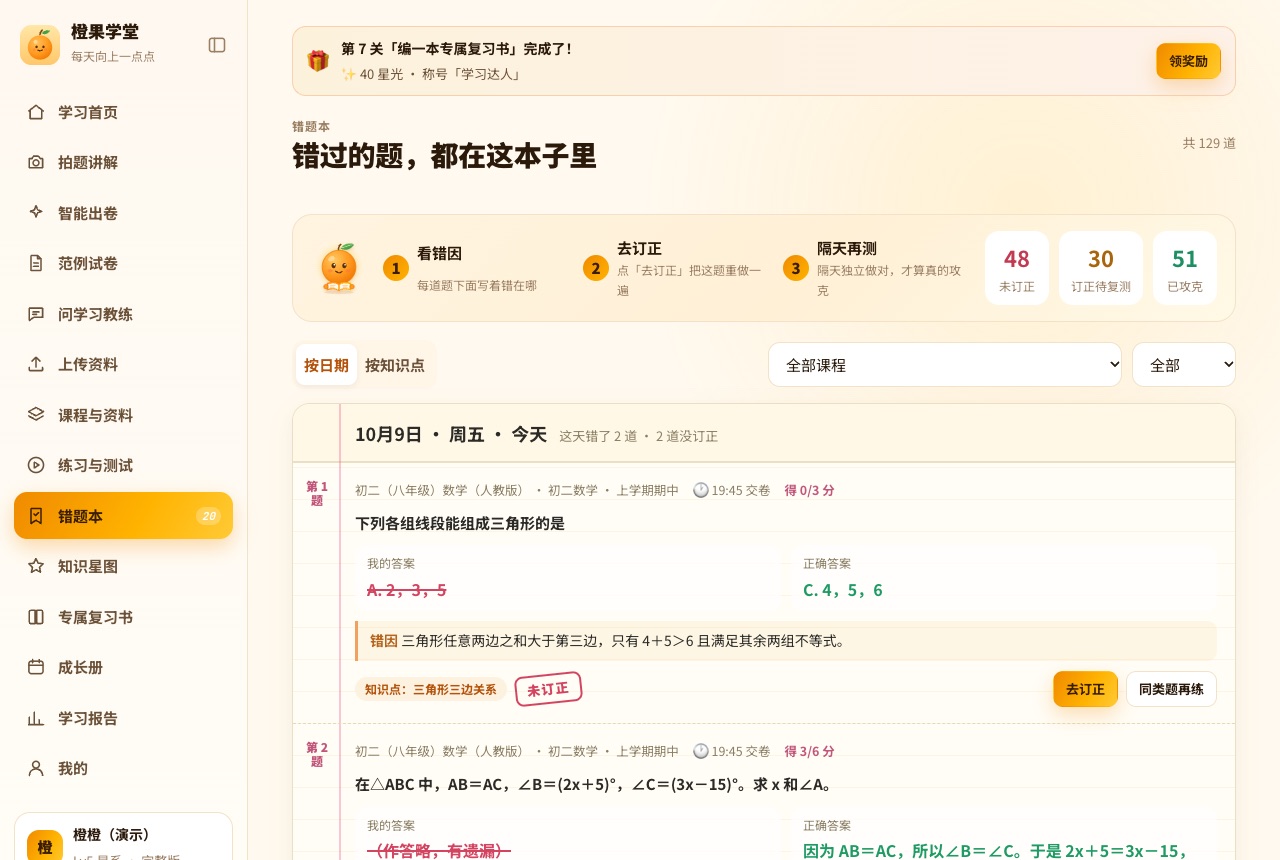Click the 共 129 道 total count
This screenshot has width=1280, height=860.
1209,143
